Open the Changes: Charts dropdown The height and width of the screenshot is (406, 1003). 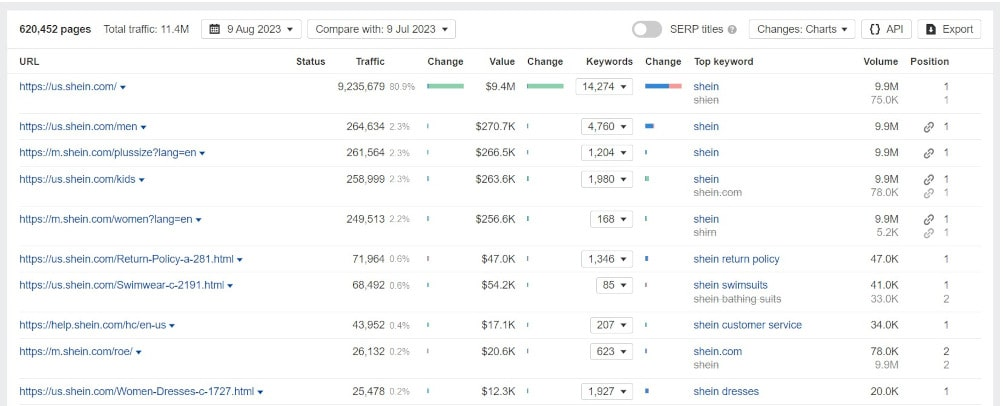click(x=802, y=29)
